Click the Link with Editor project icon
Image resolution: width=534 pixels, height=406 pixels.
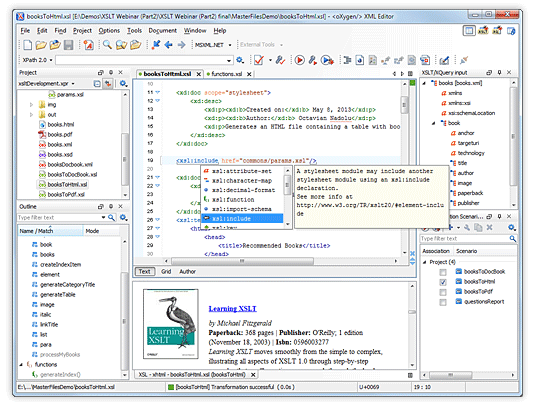point(108,83)
